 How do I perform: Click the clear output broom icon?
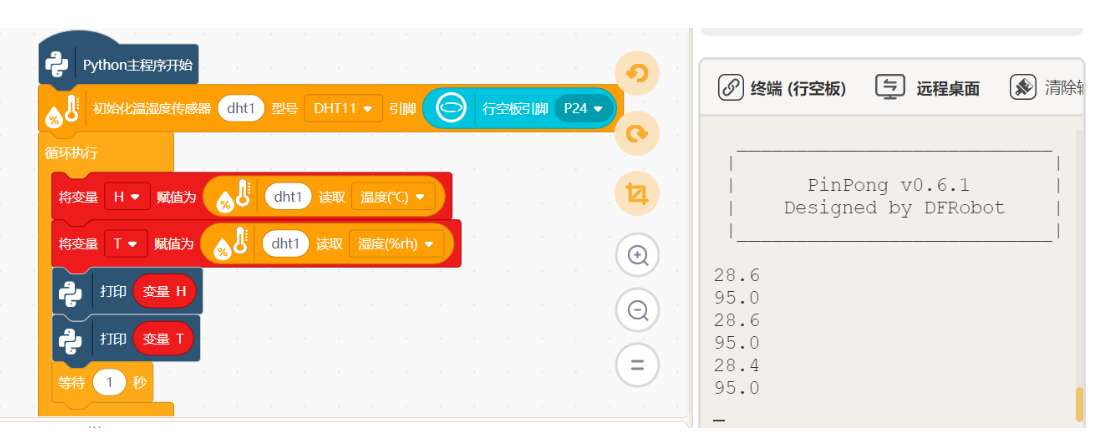point(1023,88)
